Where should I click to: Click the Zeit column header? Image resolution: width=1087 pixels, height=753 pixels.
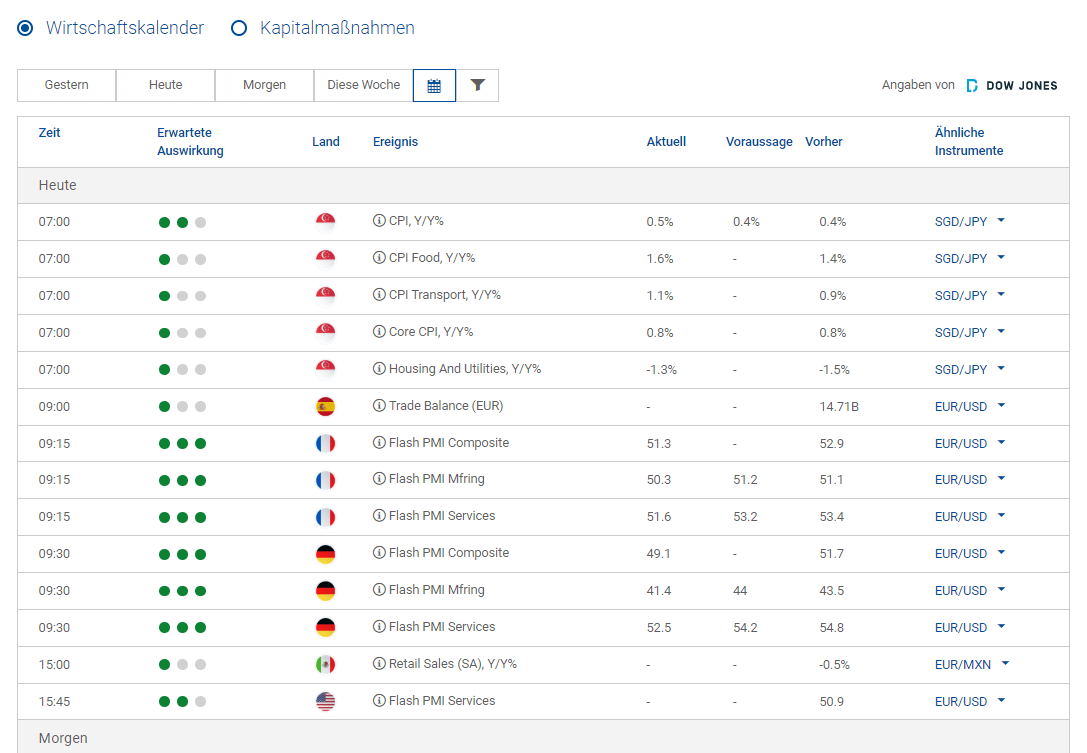49,132
